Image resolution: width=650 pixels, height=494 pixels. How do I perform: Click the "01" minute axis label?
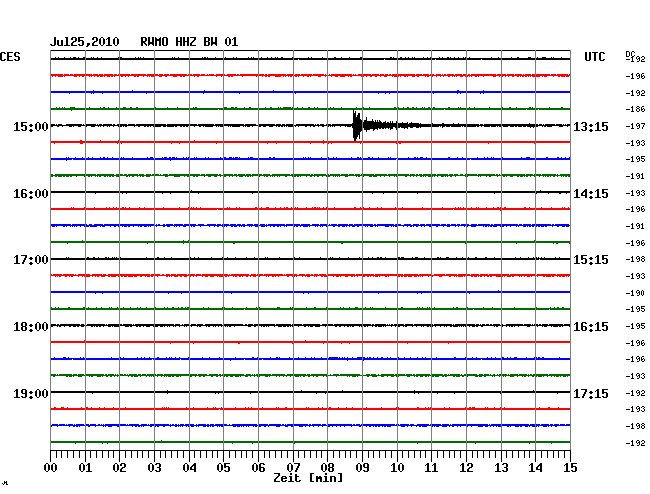click(85, 468)
